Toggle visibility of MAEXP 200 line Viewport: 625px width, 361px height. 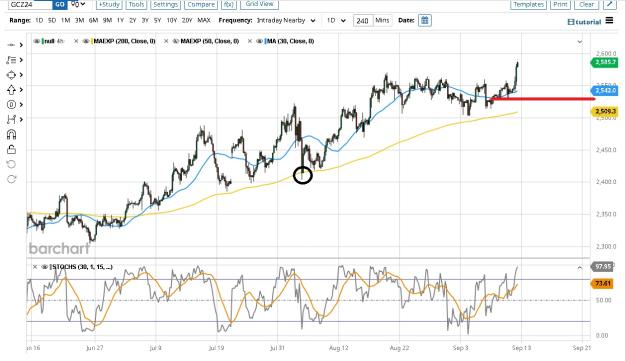tap(86, 41)
